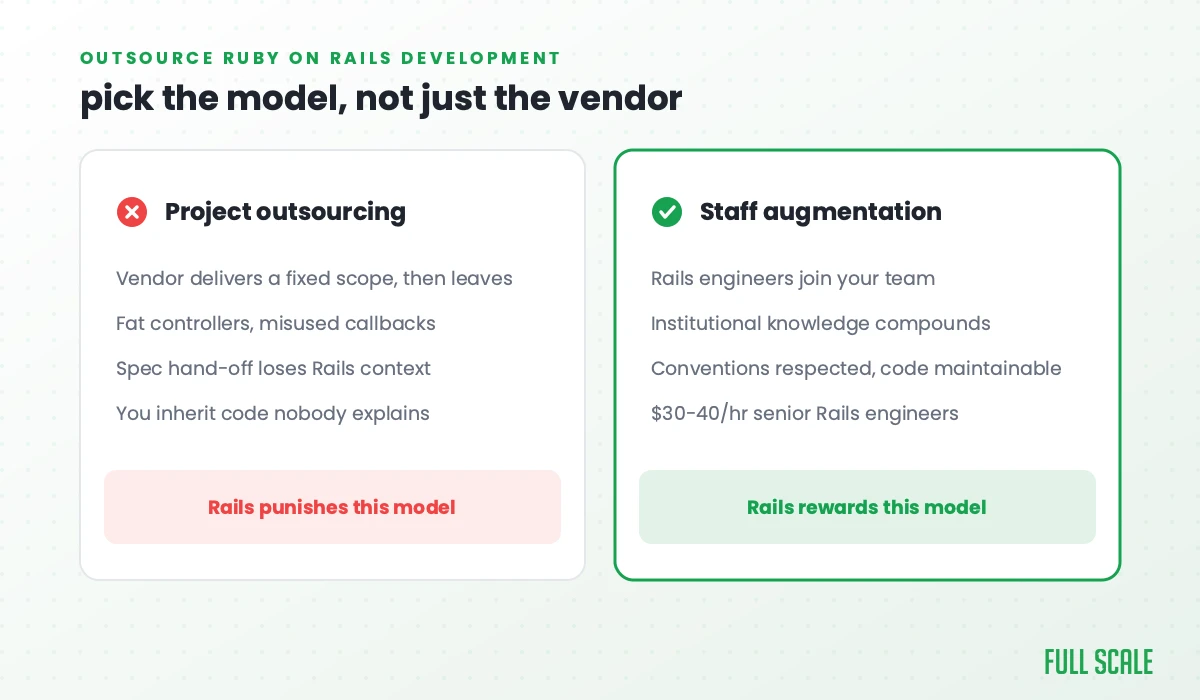1200x700 pixels.
Task: Click the 'Rails rewards this model' banner
Action: click(867, 507)
